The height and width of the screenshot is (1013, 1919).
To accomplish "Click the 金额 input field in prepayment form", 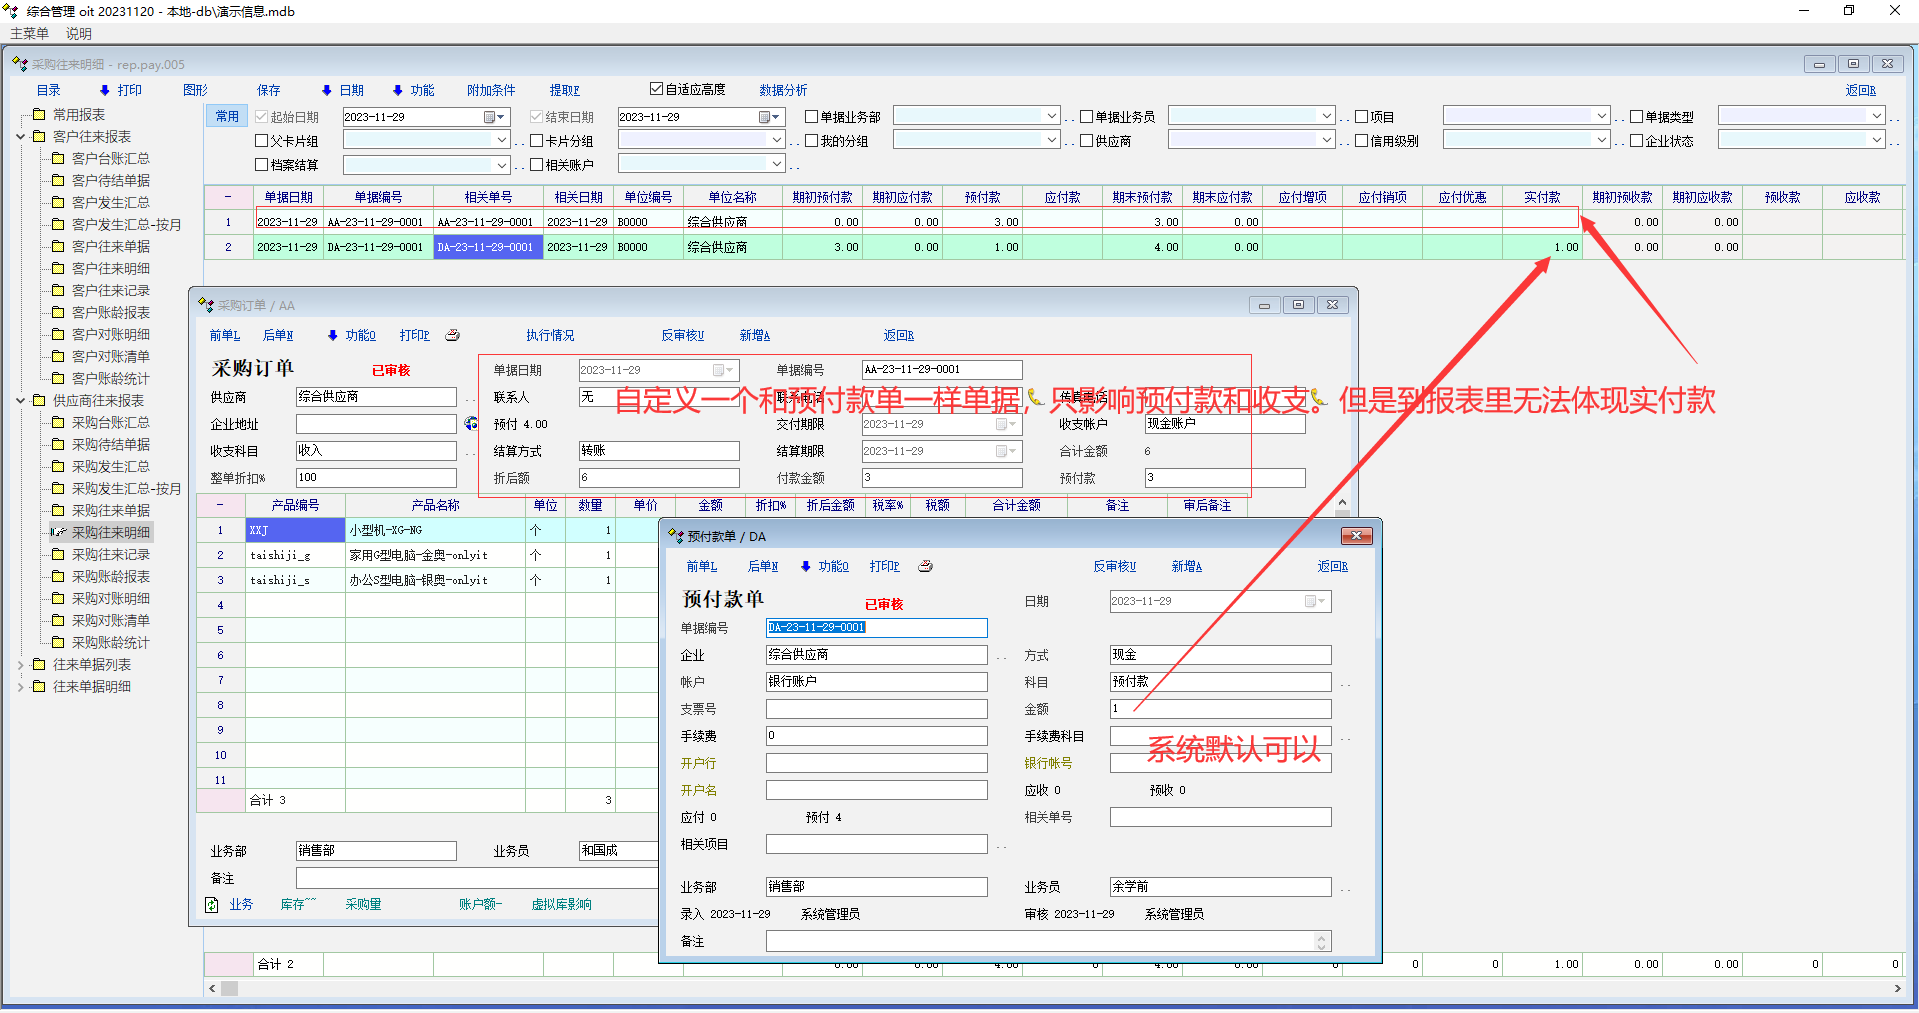I will (1219, 709).
